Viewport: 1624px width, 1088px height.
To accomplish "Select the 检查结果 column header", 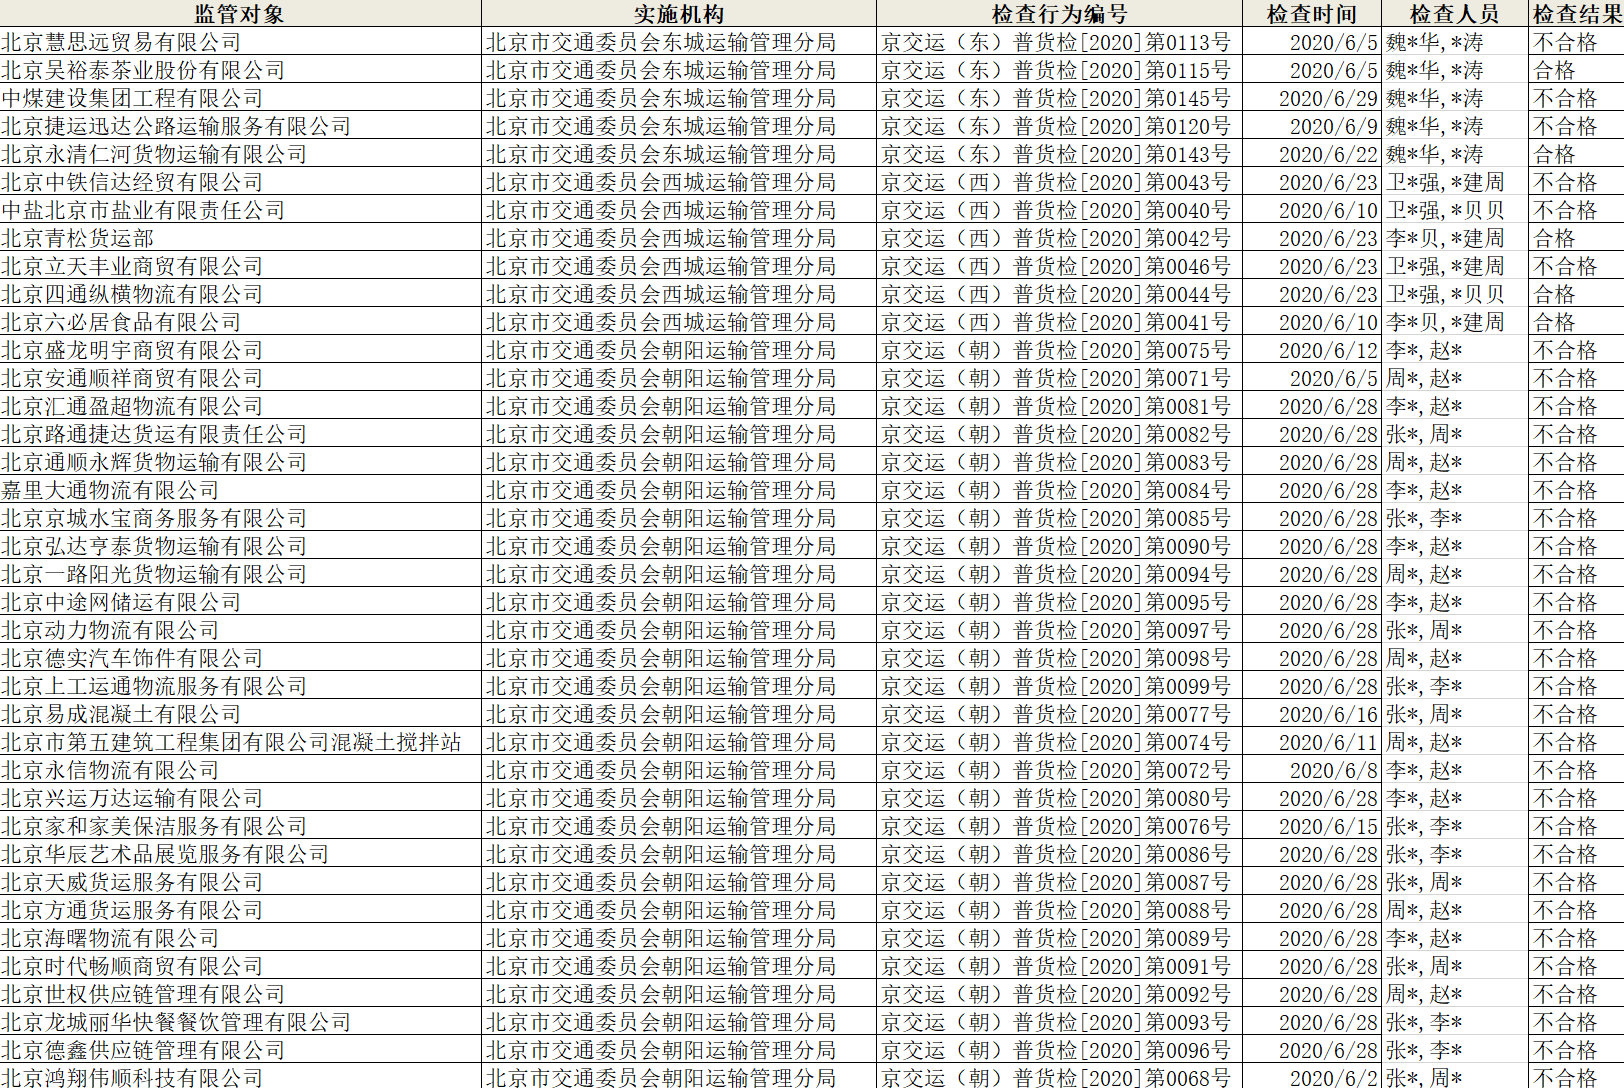I will 1578,14.
